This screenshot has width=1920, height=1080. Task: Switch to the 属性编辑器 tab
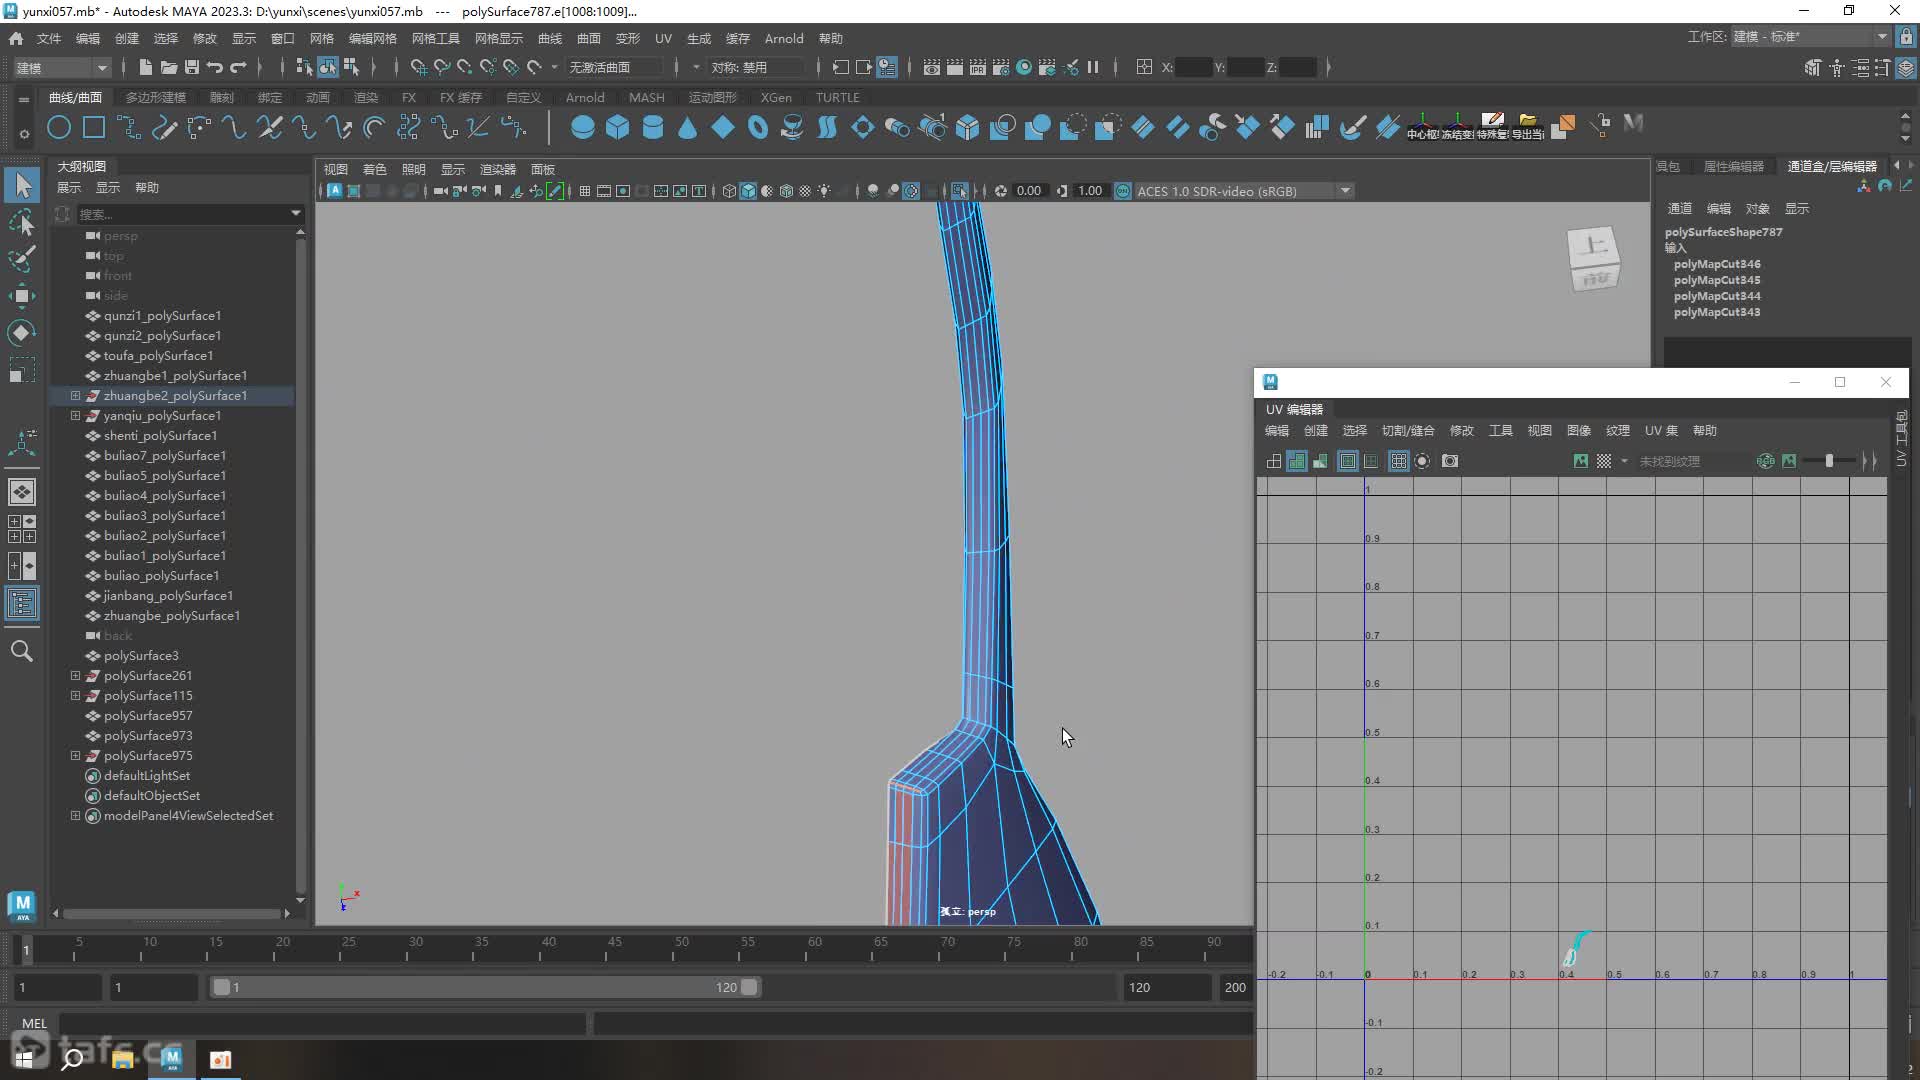pos(1734,166)
